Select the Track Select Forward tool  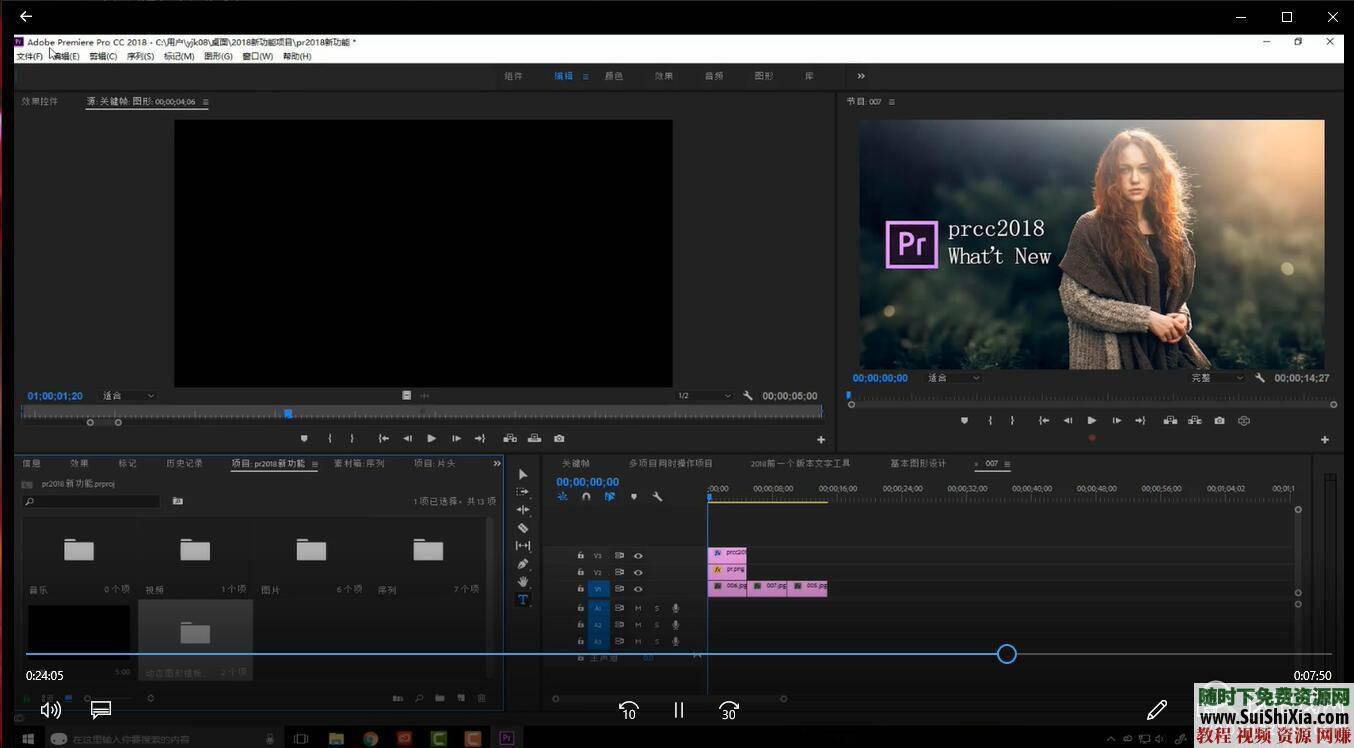(x=521, y=492)
